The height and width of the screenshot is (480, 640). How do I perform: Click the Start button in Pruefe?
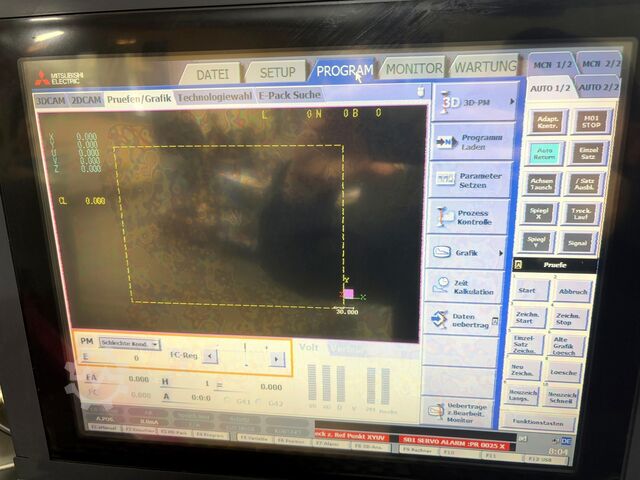531,291
